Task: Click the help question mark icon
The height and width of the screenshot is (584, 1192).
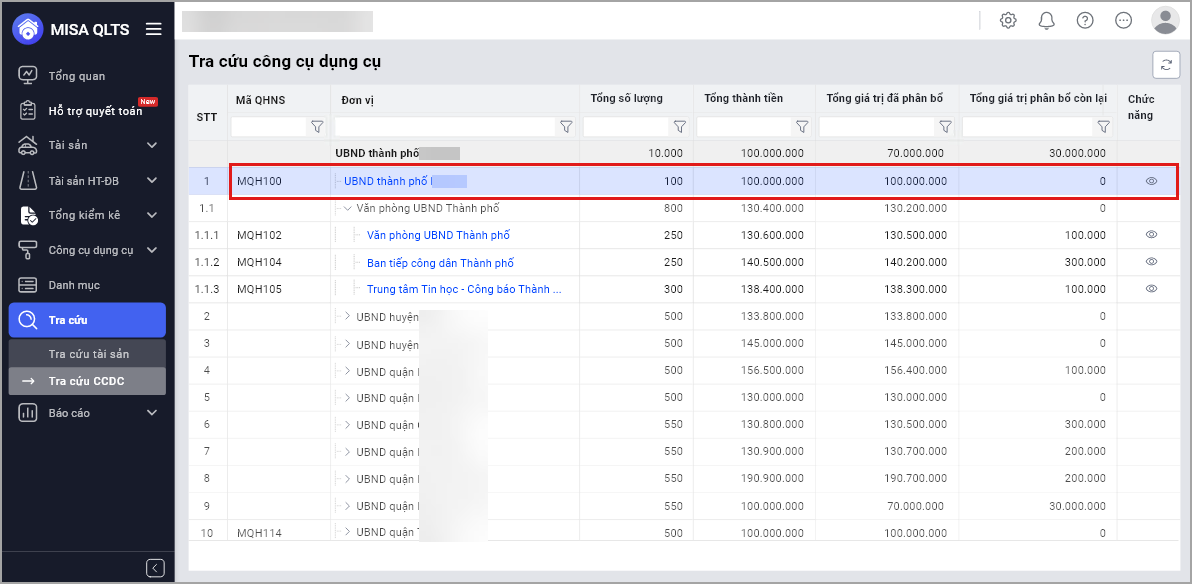Action: click(x=1085, y=20)
